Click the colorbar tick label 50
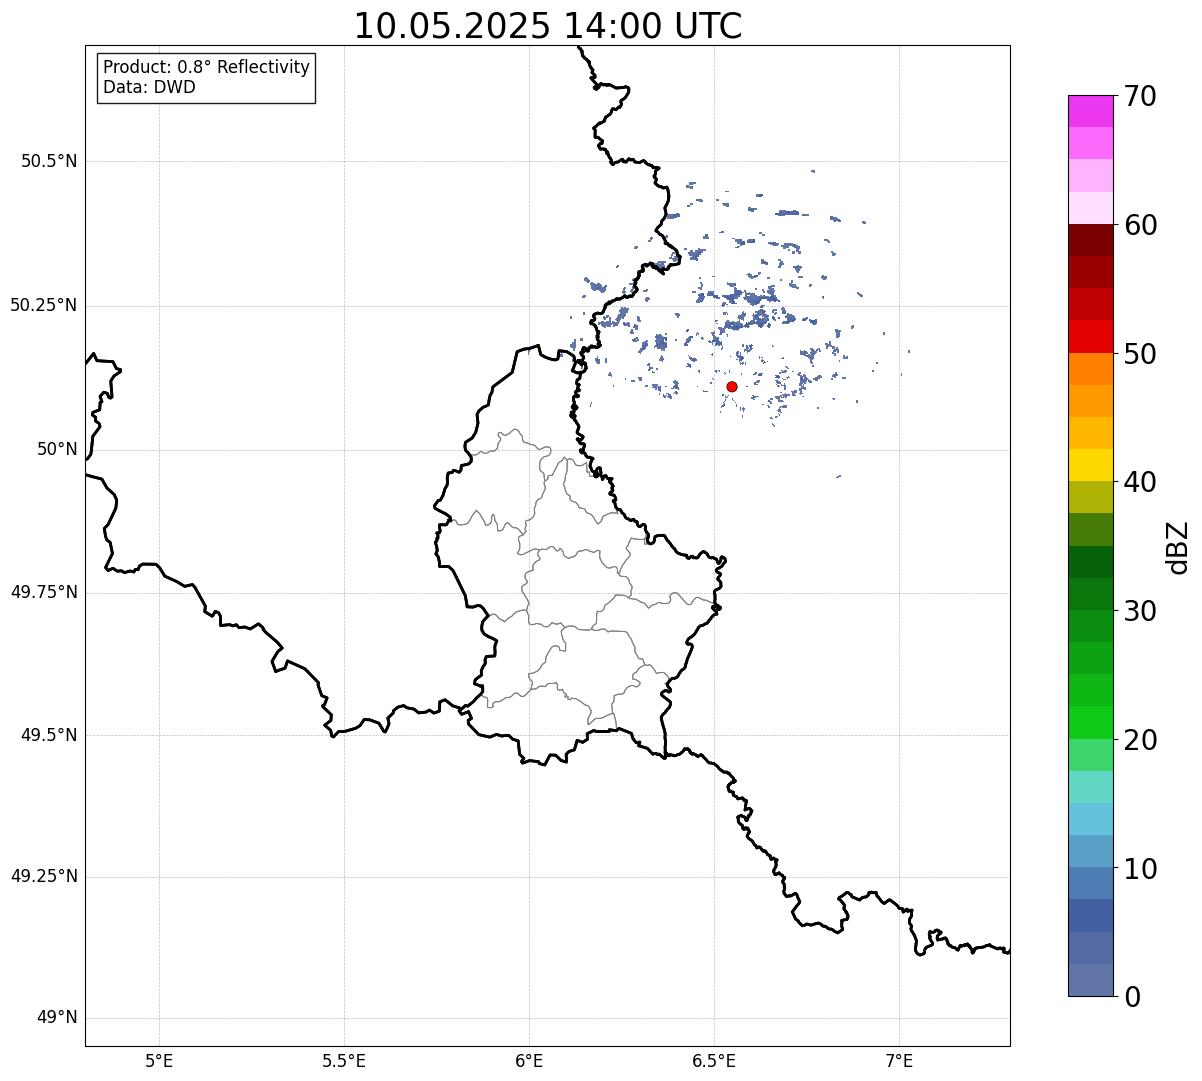The width and height of the screenshot is (1202, 1081). 1140,354
